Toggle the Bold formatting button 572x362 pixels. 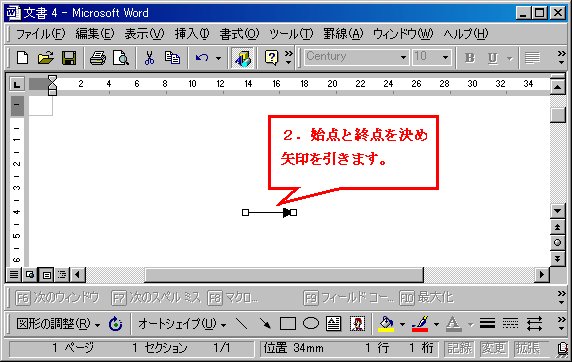coord(469,58)
